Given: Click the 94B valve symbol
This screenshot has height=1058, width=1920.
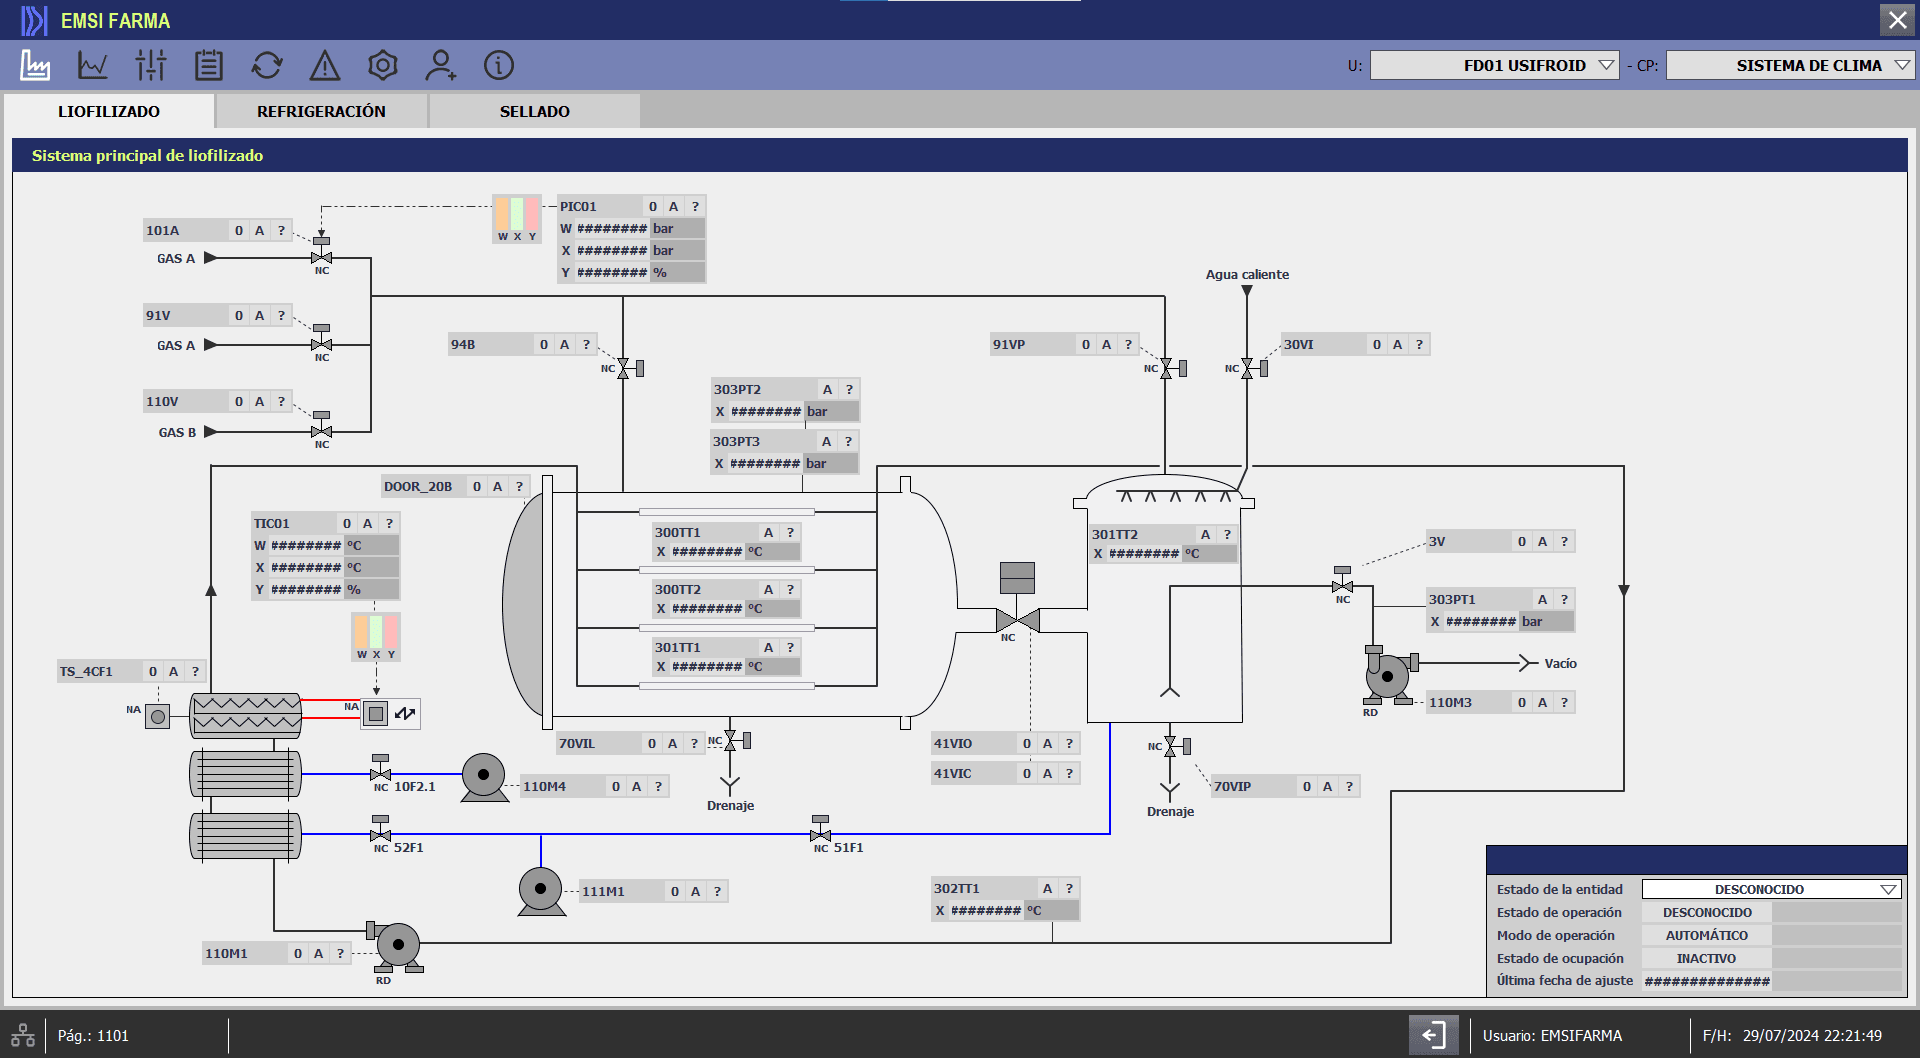Looking at the screenshot, I should click(x=628, y=369).
